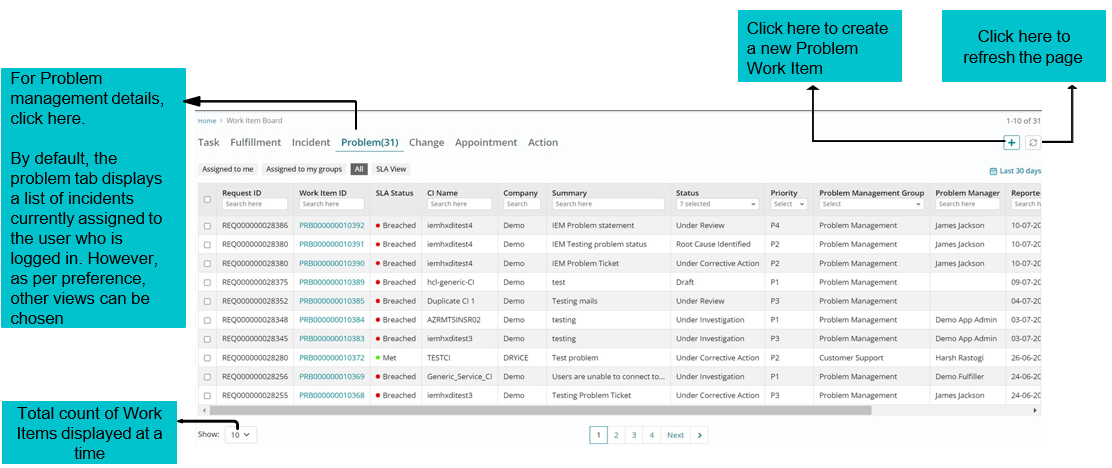Open the Status '7 selected' dropdown
Image resolution: width=1112 pixels, height=468 pixels.
click(x=717, y=204)
